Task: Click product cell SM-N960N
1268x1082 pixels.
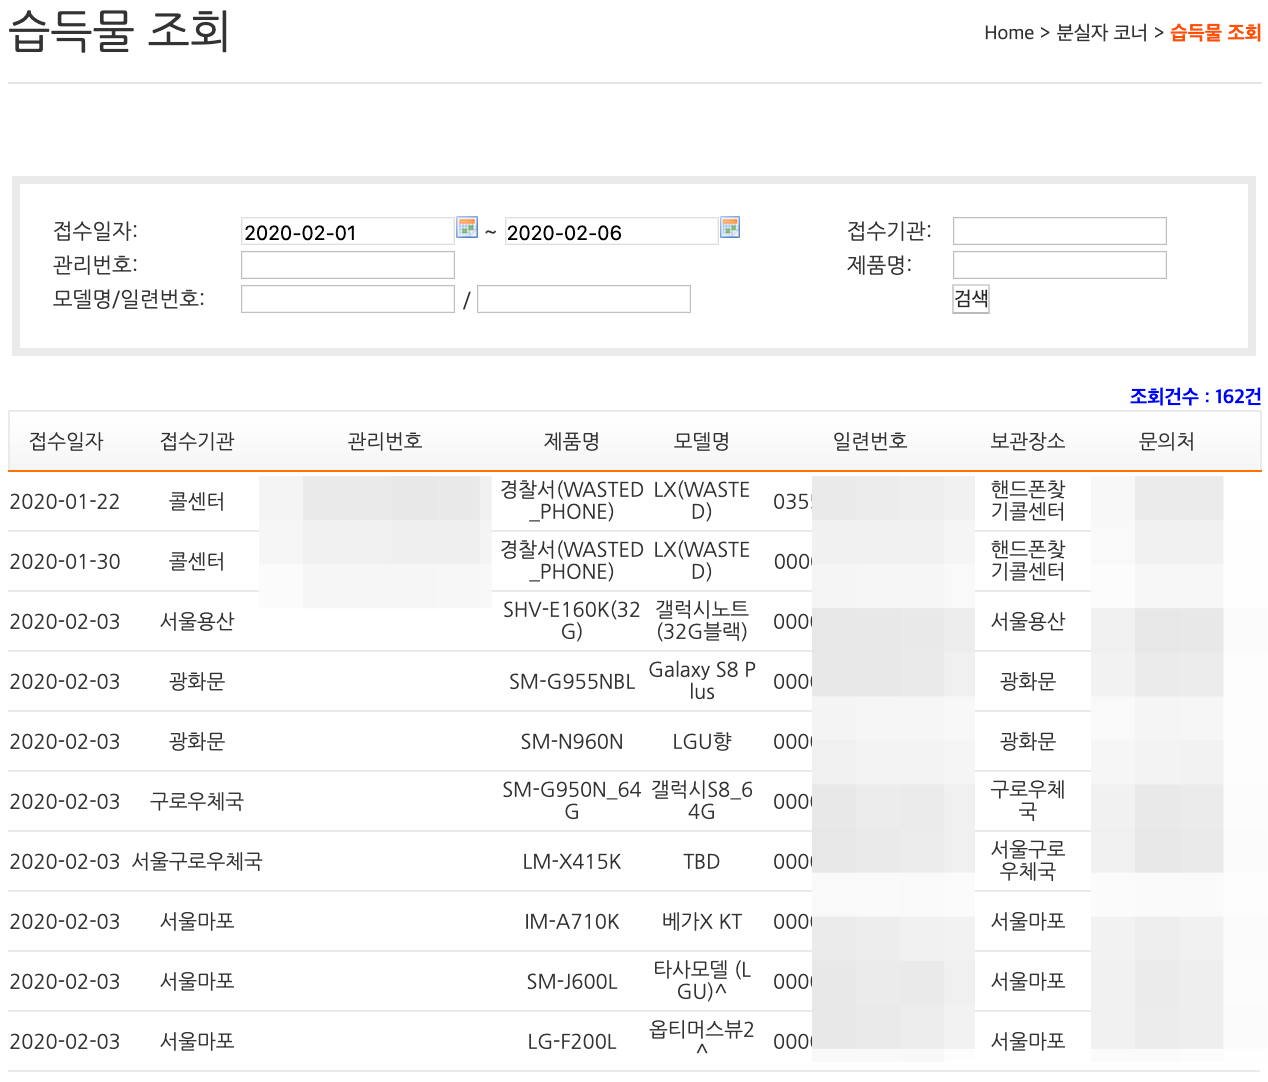Action: 572,742
